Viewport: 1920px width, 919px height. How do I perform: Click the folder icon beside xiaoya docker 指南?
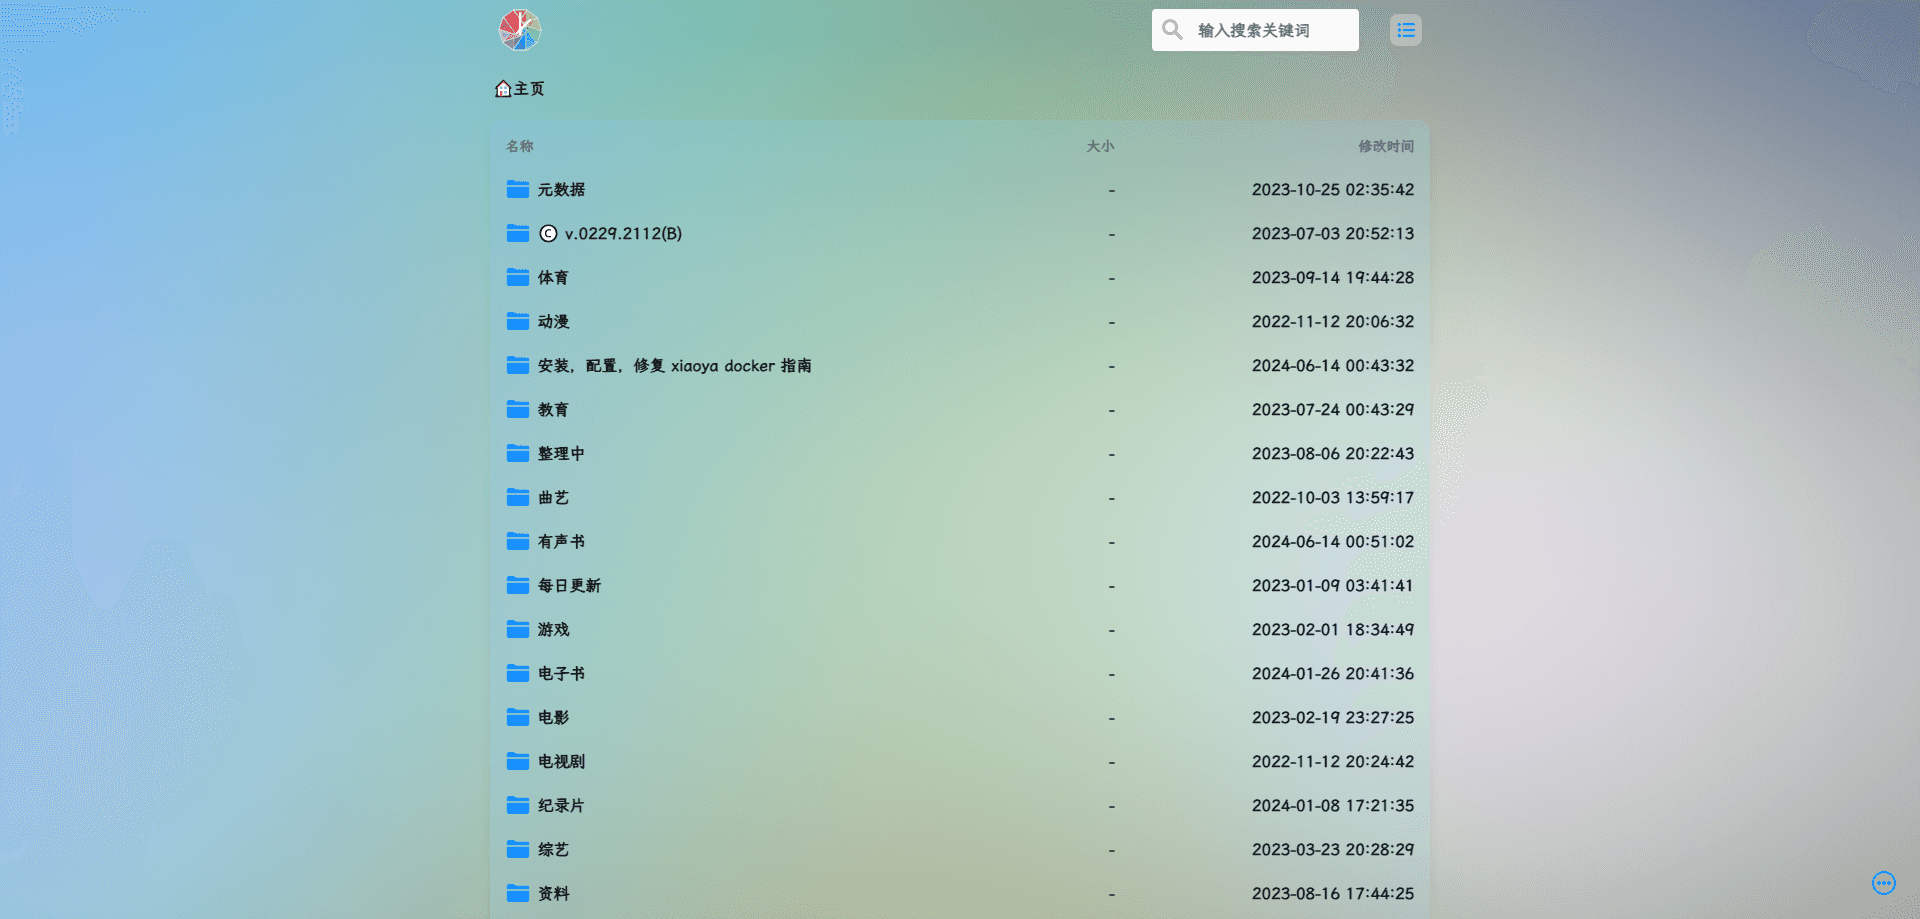[x=518, y=365]
